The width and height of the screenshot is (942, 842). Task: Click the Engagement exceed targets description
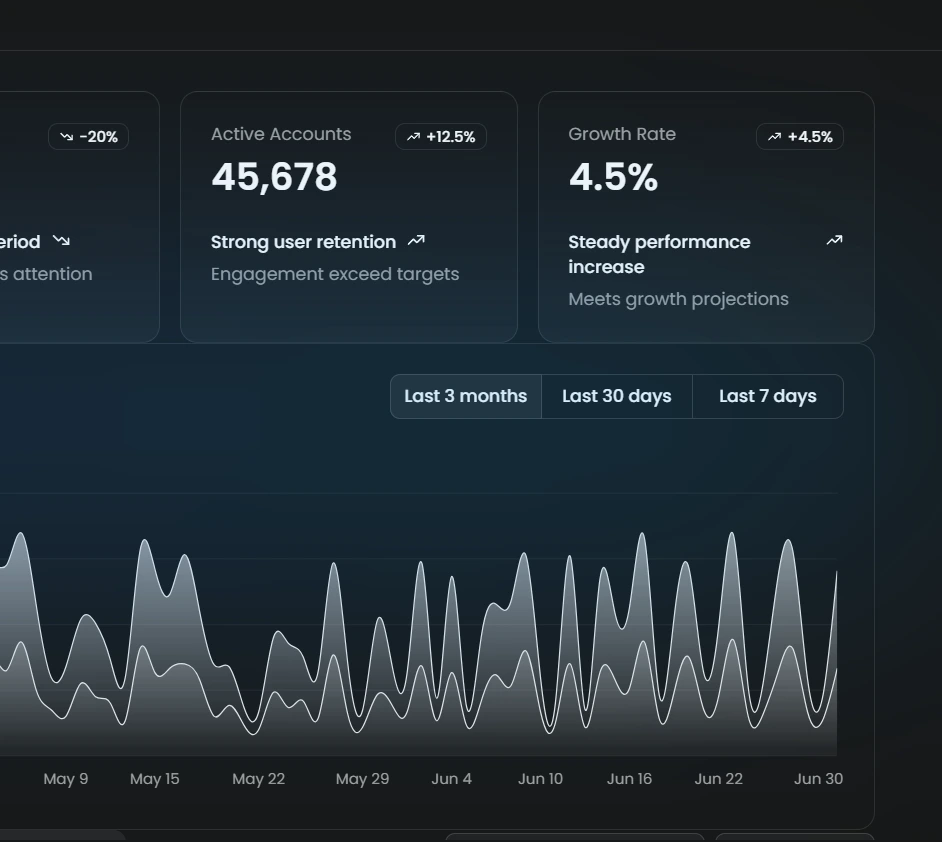(x=335, y=274)
